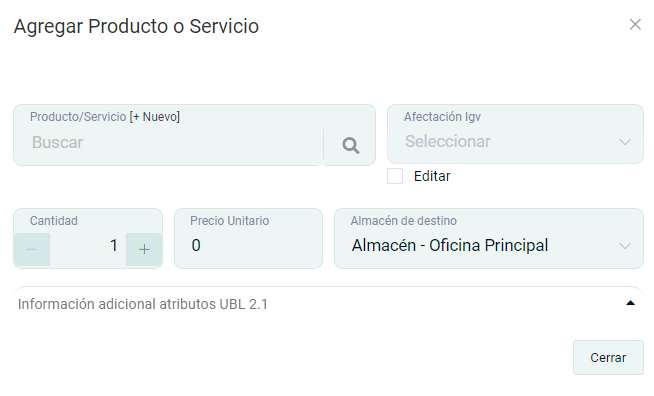Click the Cerrar button
654x396 pixels.
(x=608, y=358)
